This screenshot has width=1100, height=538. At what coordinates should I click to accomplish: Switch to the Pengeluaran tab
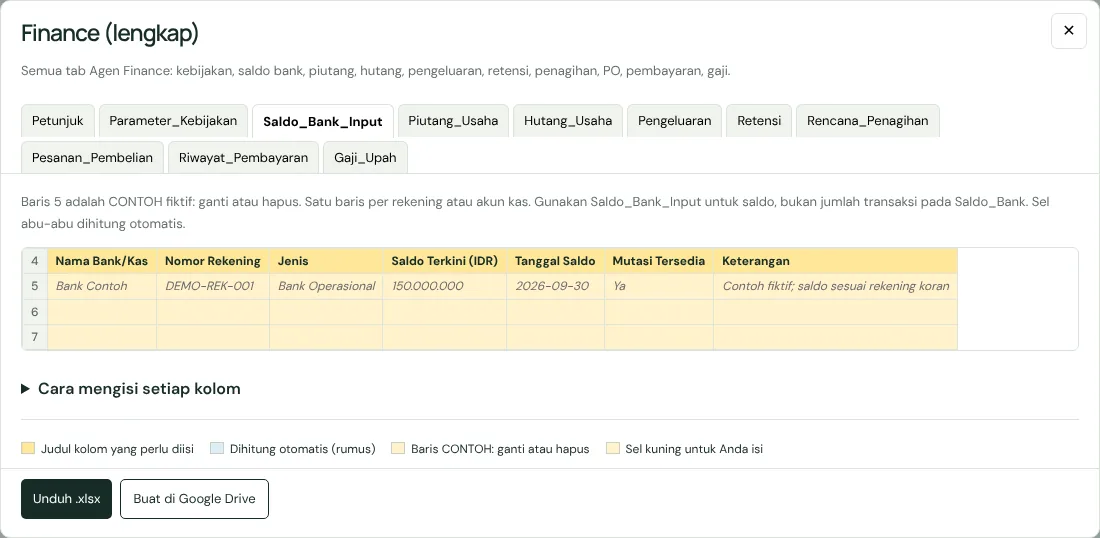pyautogui.click(x=674, y=121)
